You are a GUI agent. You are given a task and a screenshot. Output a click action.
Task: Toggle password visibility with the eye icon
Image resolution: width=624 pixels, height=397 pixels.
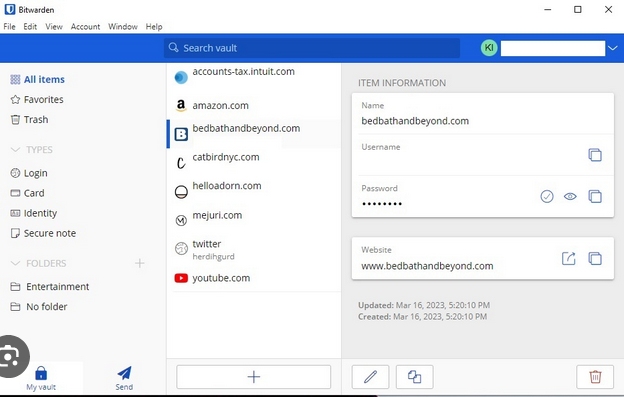click(570, 196)
